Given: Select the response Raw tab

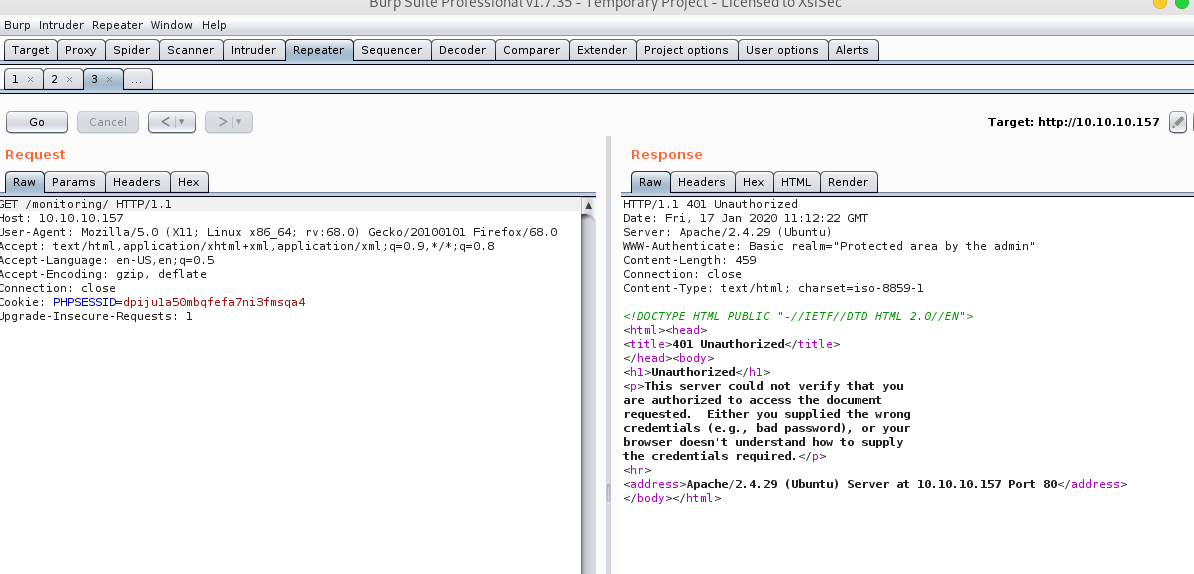Looking at the screenshot, I should click(x=650, y=182).
